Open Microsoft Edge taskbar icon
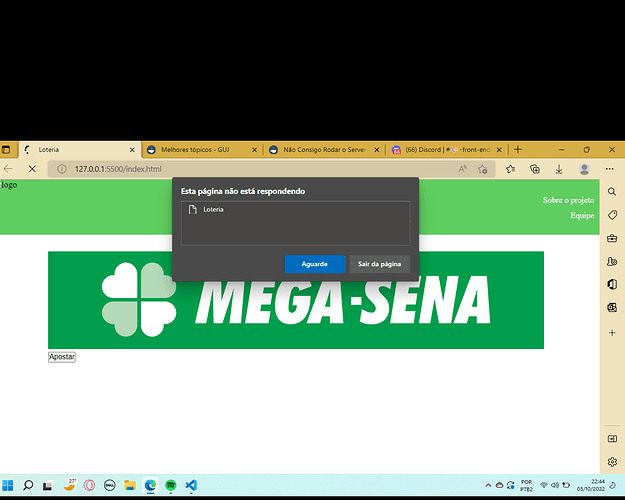Image resolution: width=625 pixels, height=500 pixels. tap(150, 485)
